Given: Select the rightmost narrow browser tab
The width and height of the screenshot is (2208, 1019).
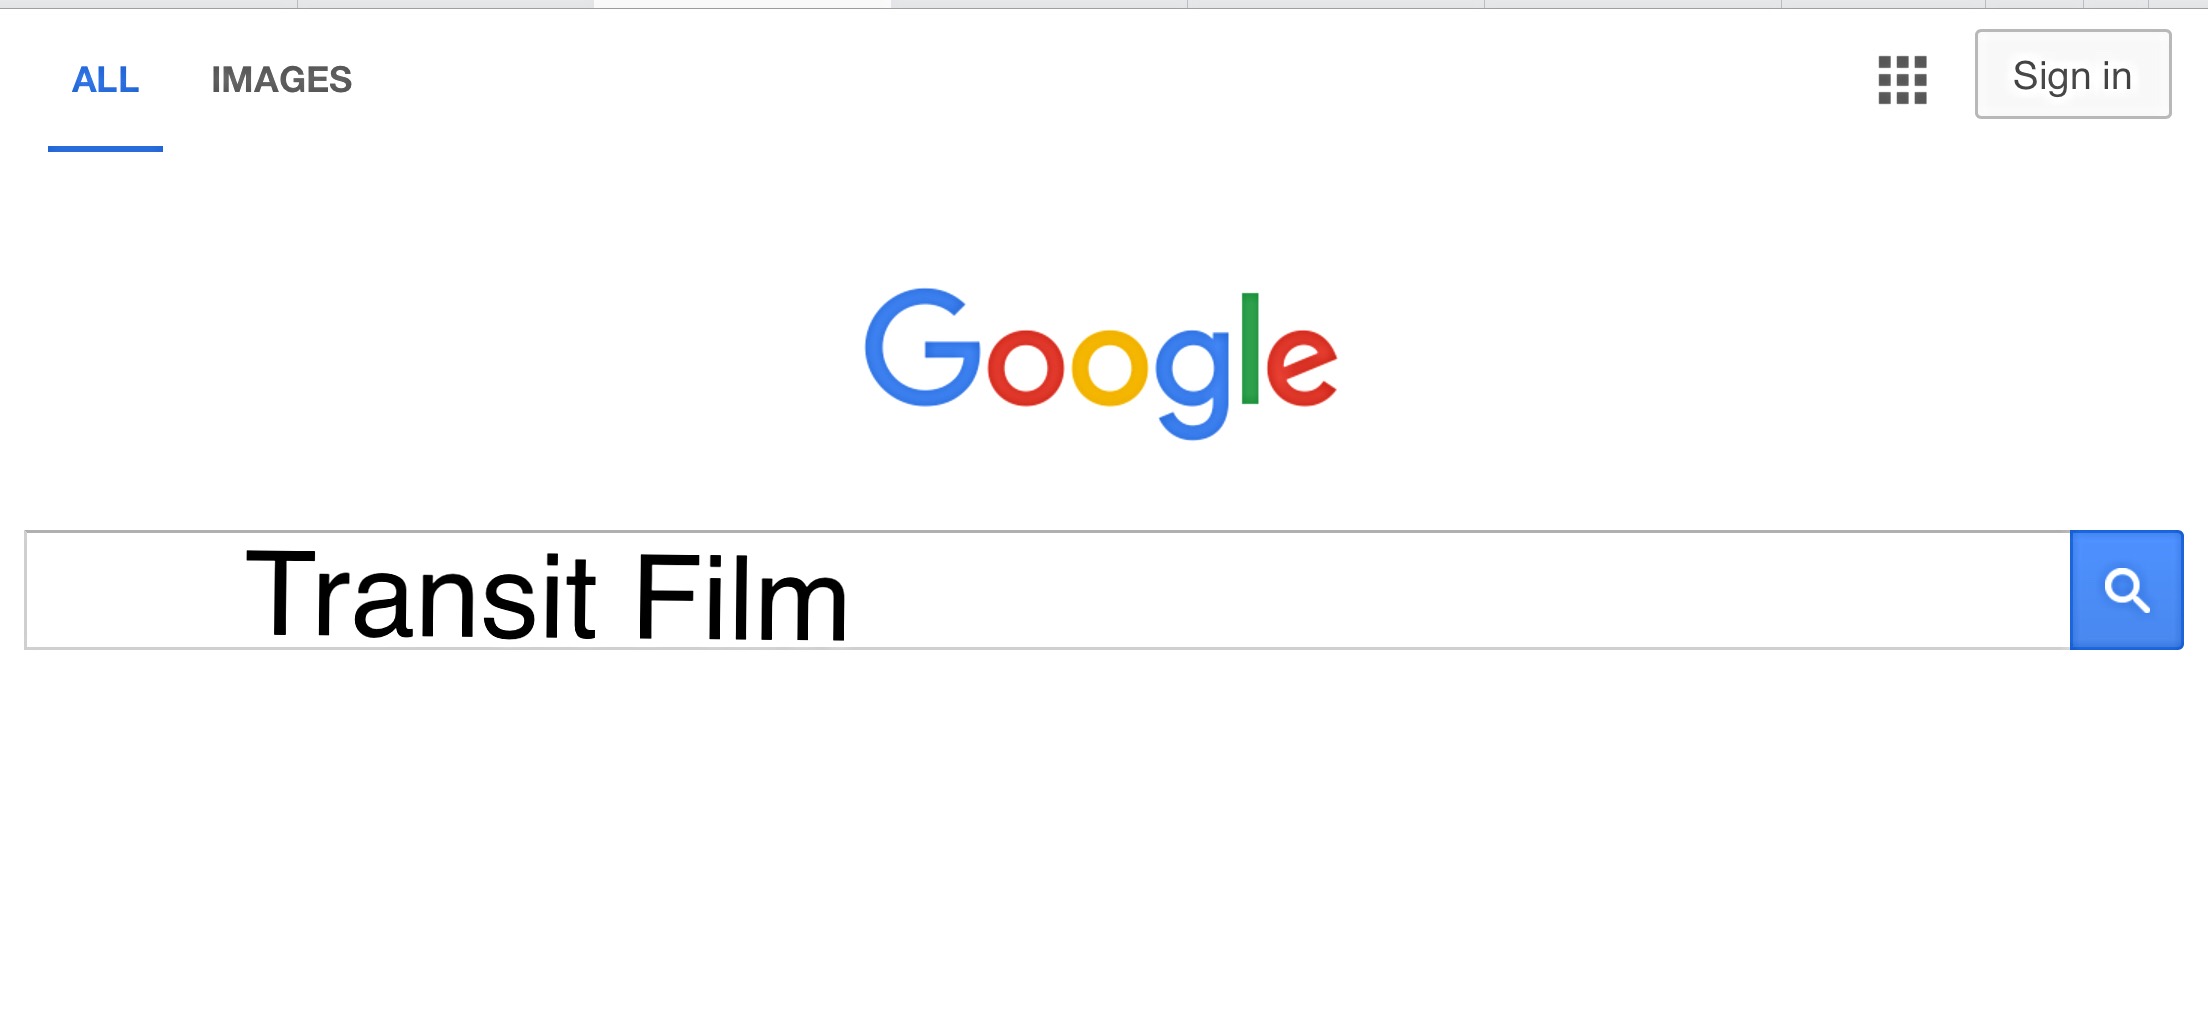Looking at the screenshot, I should point(2178,4).
